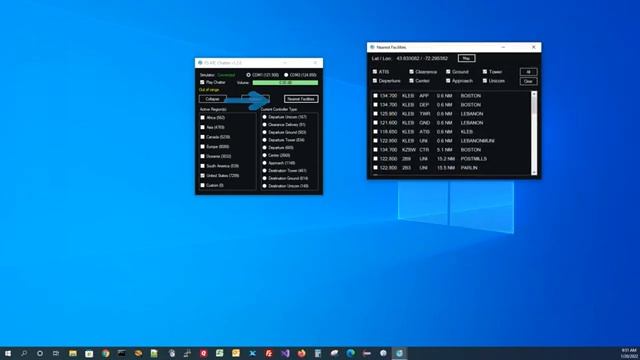Viewport: 640px width, 360px height.
Task: Click the facilities list scroll-down arrow
Action: click(x=534, y=173)
